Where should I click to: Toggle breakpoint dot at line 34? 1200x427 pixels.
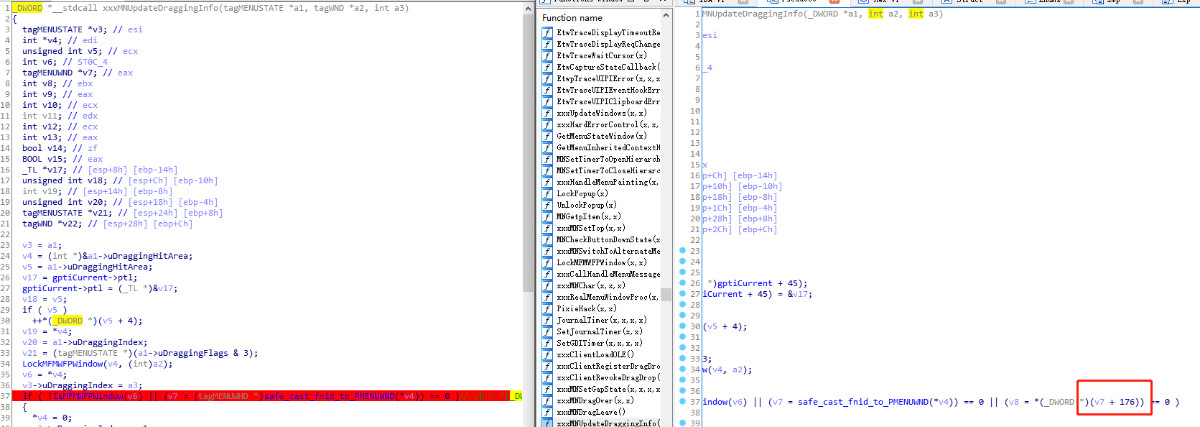682,370
